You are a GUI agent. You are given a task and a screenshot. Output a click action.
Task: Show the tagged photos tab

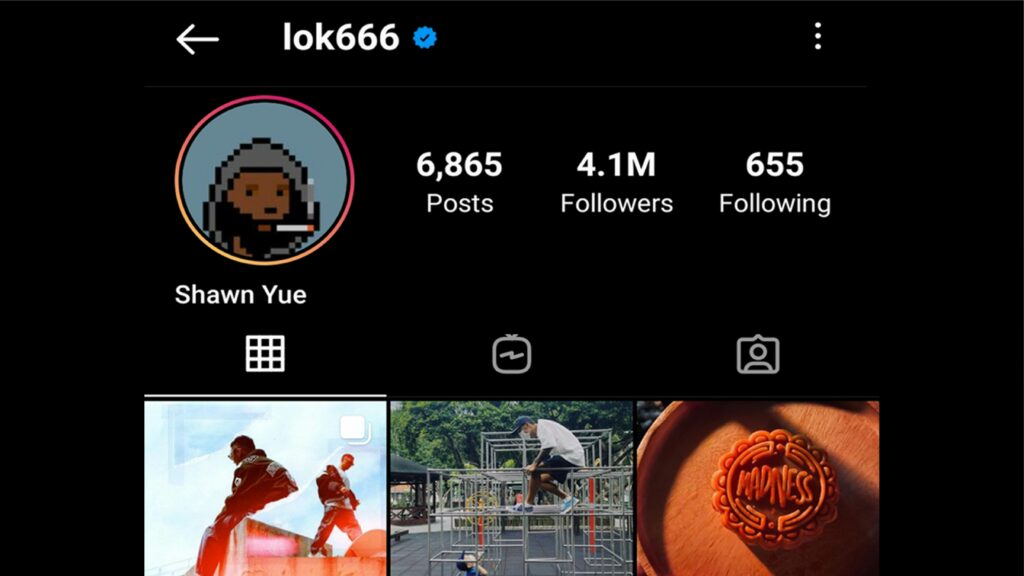click(758, 354)
